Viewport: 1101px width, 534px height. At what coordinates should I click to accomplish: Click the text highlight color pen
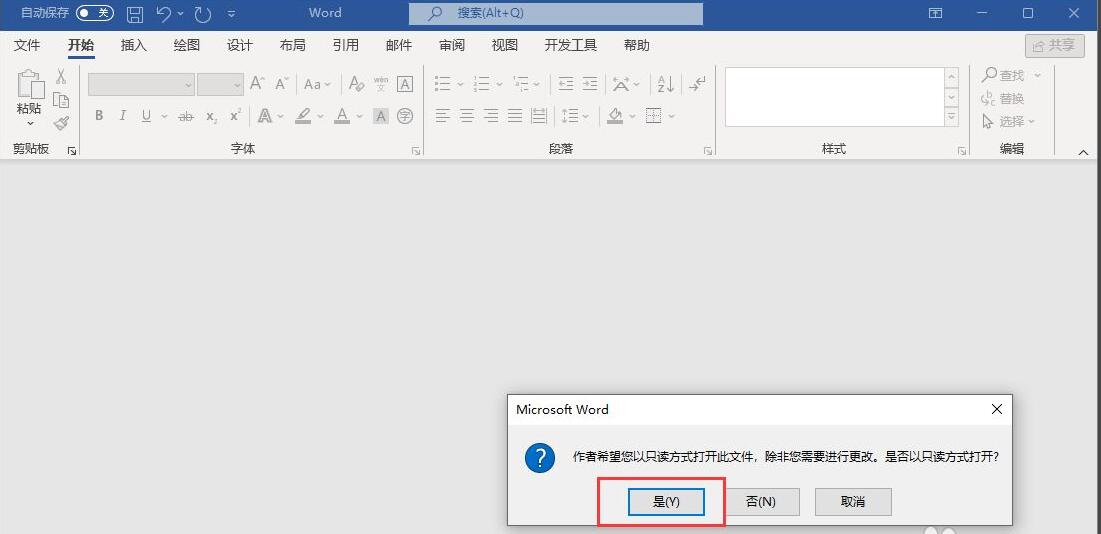[x=303, y=116]
